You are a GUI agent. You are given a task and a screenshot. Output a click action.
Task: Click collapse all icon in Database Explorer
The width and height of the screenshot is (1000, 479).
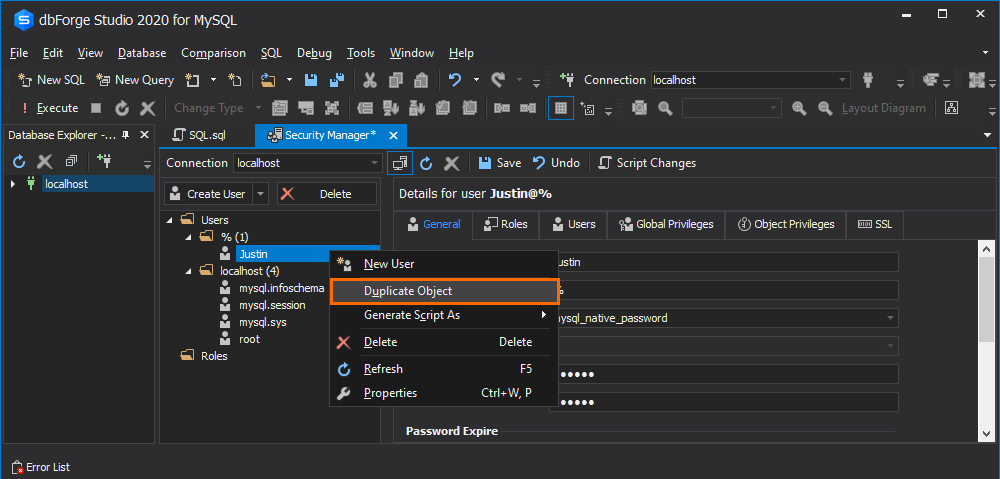(x=70, y=160)
